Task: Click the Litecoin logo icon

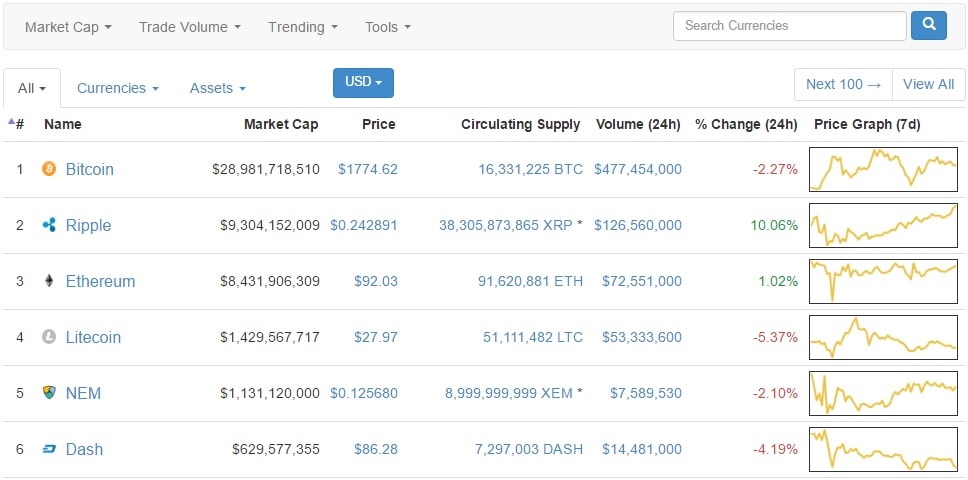Action: (x=49, y=337)
